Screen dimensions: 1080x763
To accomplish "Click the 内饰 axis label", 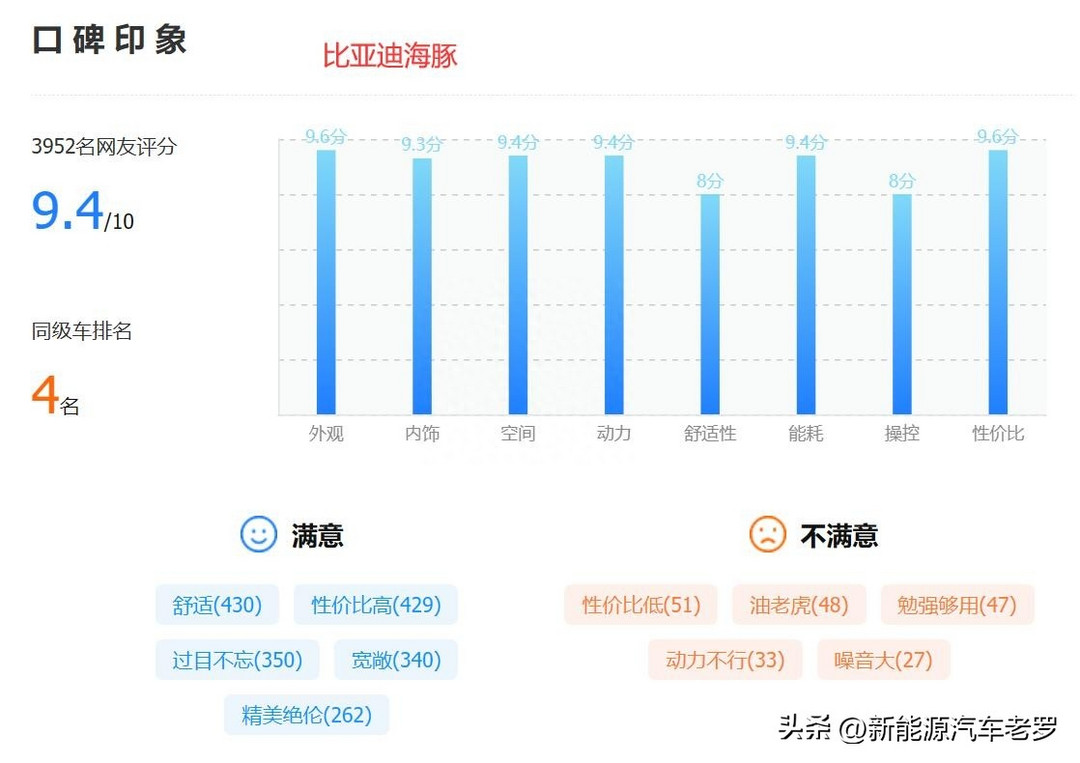I will click(422, 433).
